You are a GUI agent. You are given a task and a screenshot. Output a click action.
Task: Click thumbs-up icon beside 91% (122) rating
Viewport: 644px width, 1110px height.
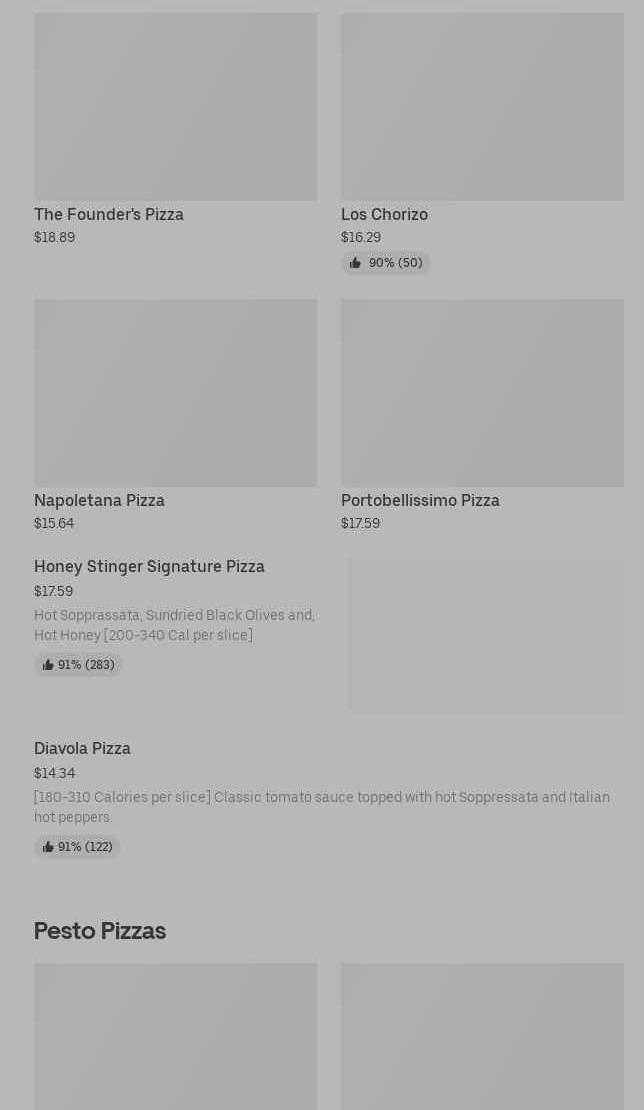pos(48,847)
